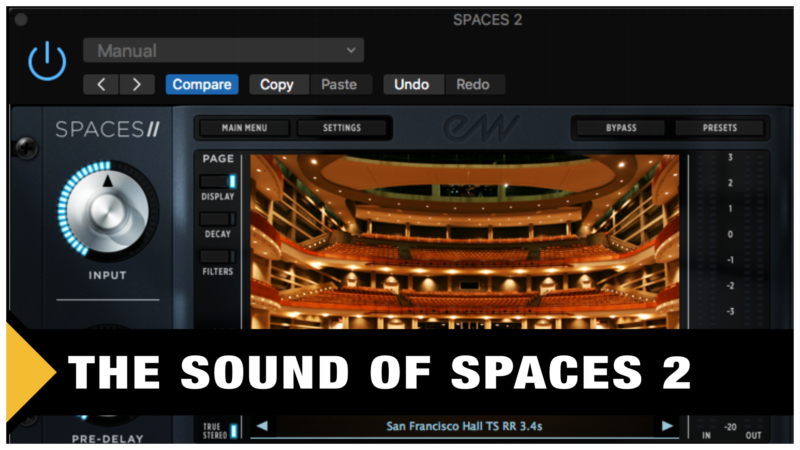Click the IN/OUT level meter
Screen dimensions: 800x450
click(x=730, y=296)
